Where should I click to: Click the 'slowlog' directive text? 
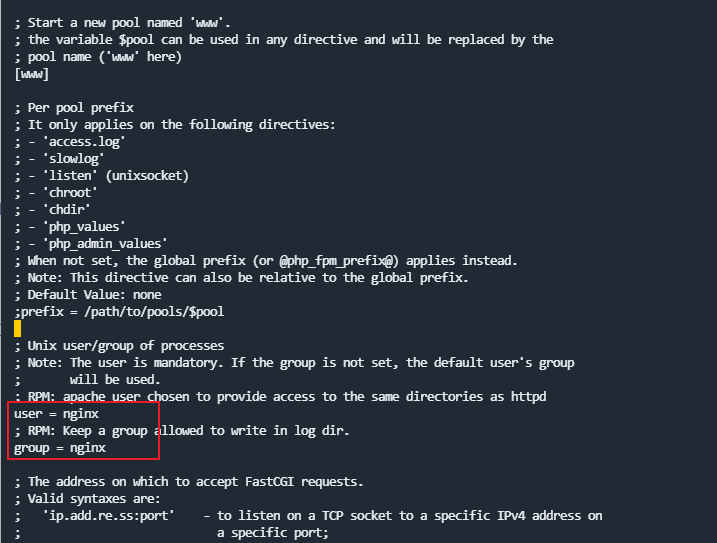click(x=74, y=159)
